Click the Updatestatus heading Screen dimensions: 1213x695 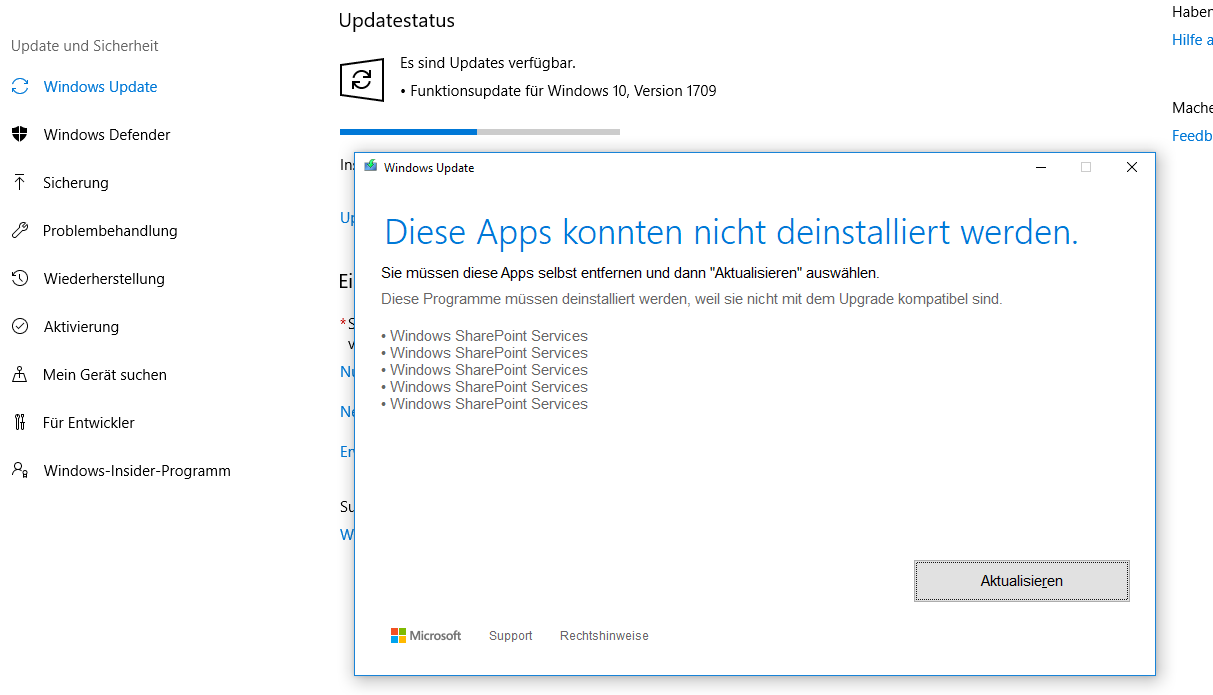click(397, 20)
